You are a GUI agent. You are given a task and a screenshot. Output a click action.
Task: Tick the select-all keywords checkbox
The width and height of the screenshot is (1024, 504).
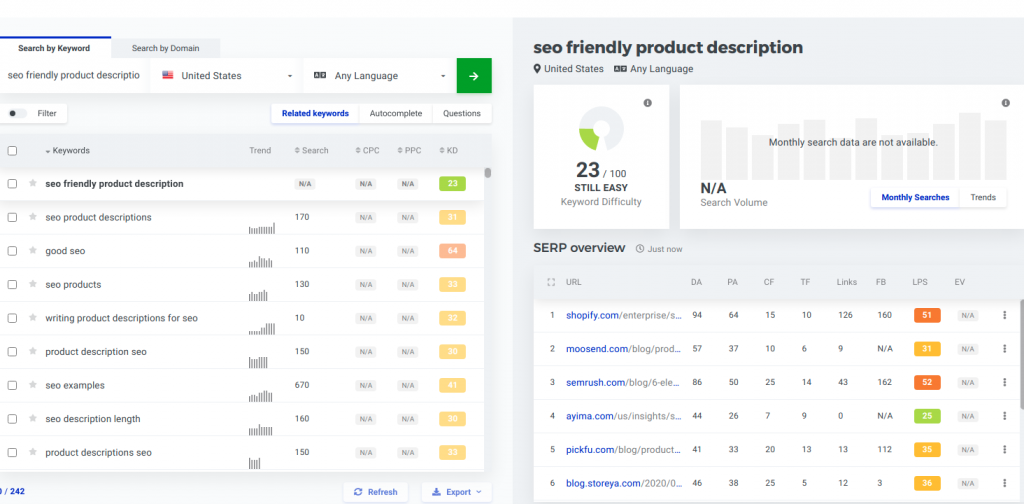[x=12, y=151]
